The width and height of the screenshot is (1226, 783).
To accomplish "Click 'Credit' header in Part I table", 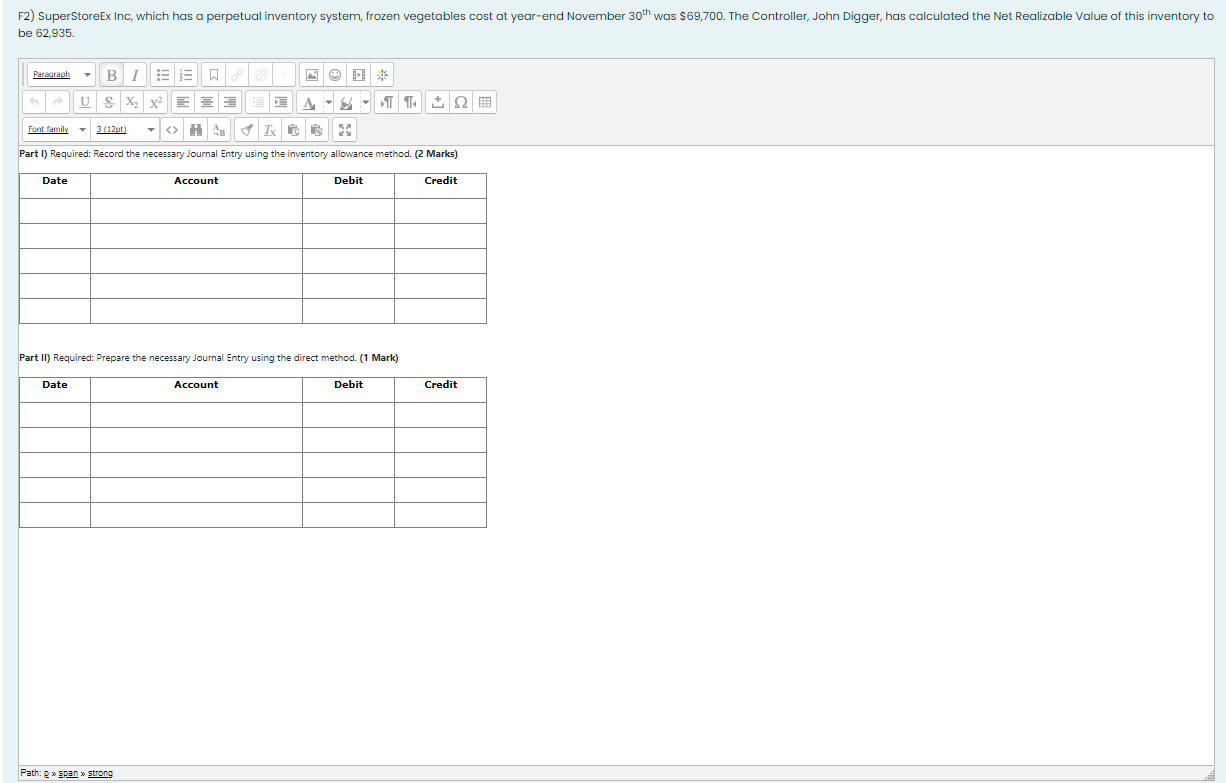I will point(441,181).
